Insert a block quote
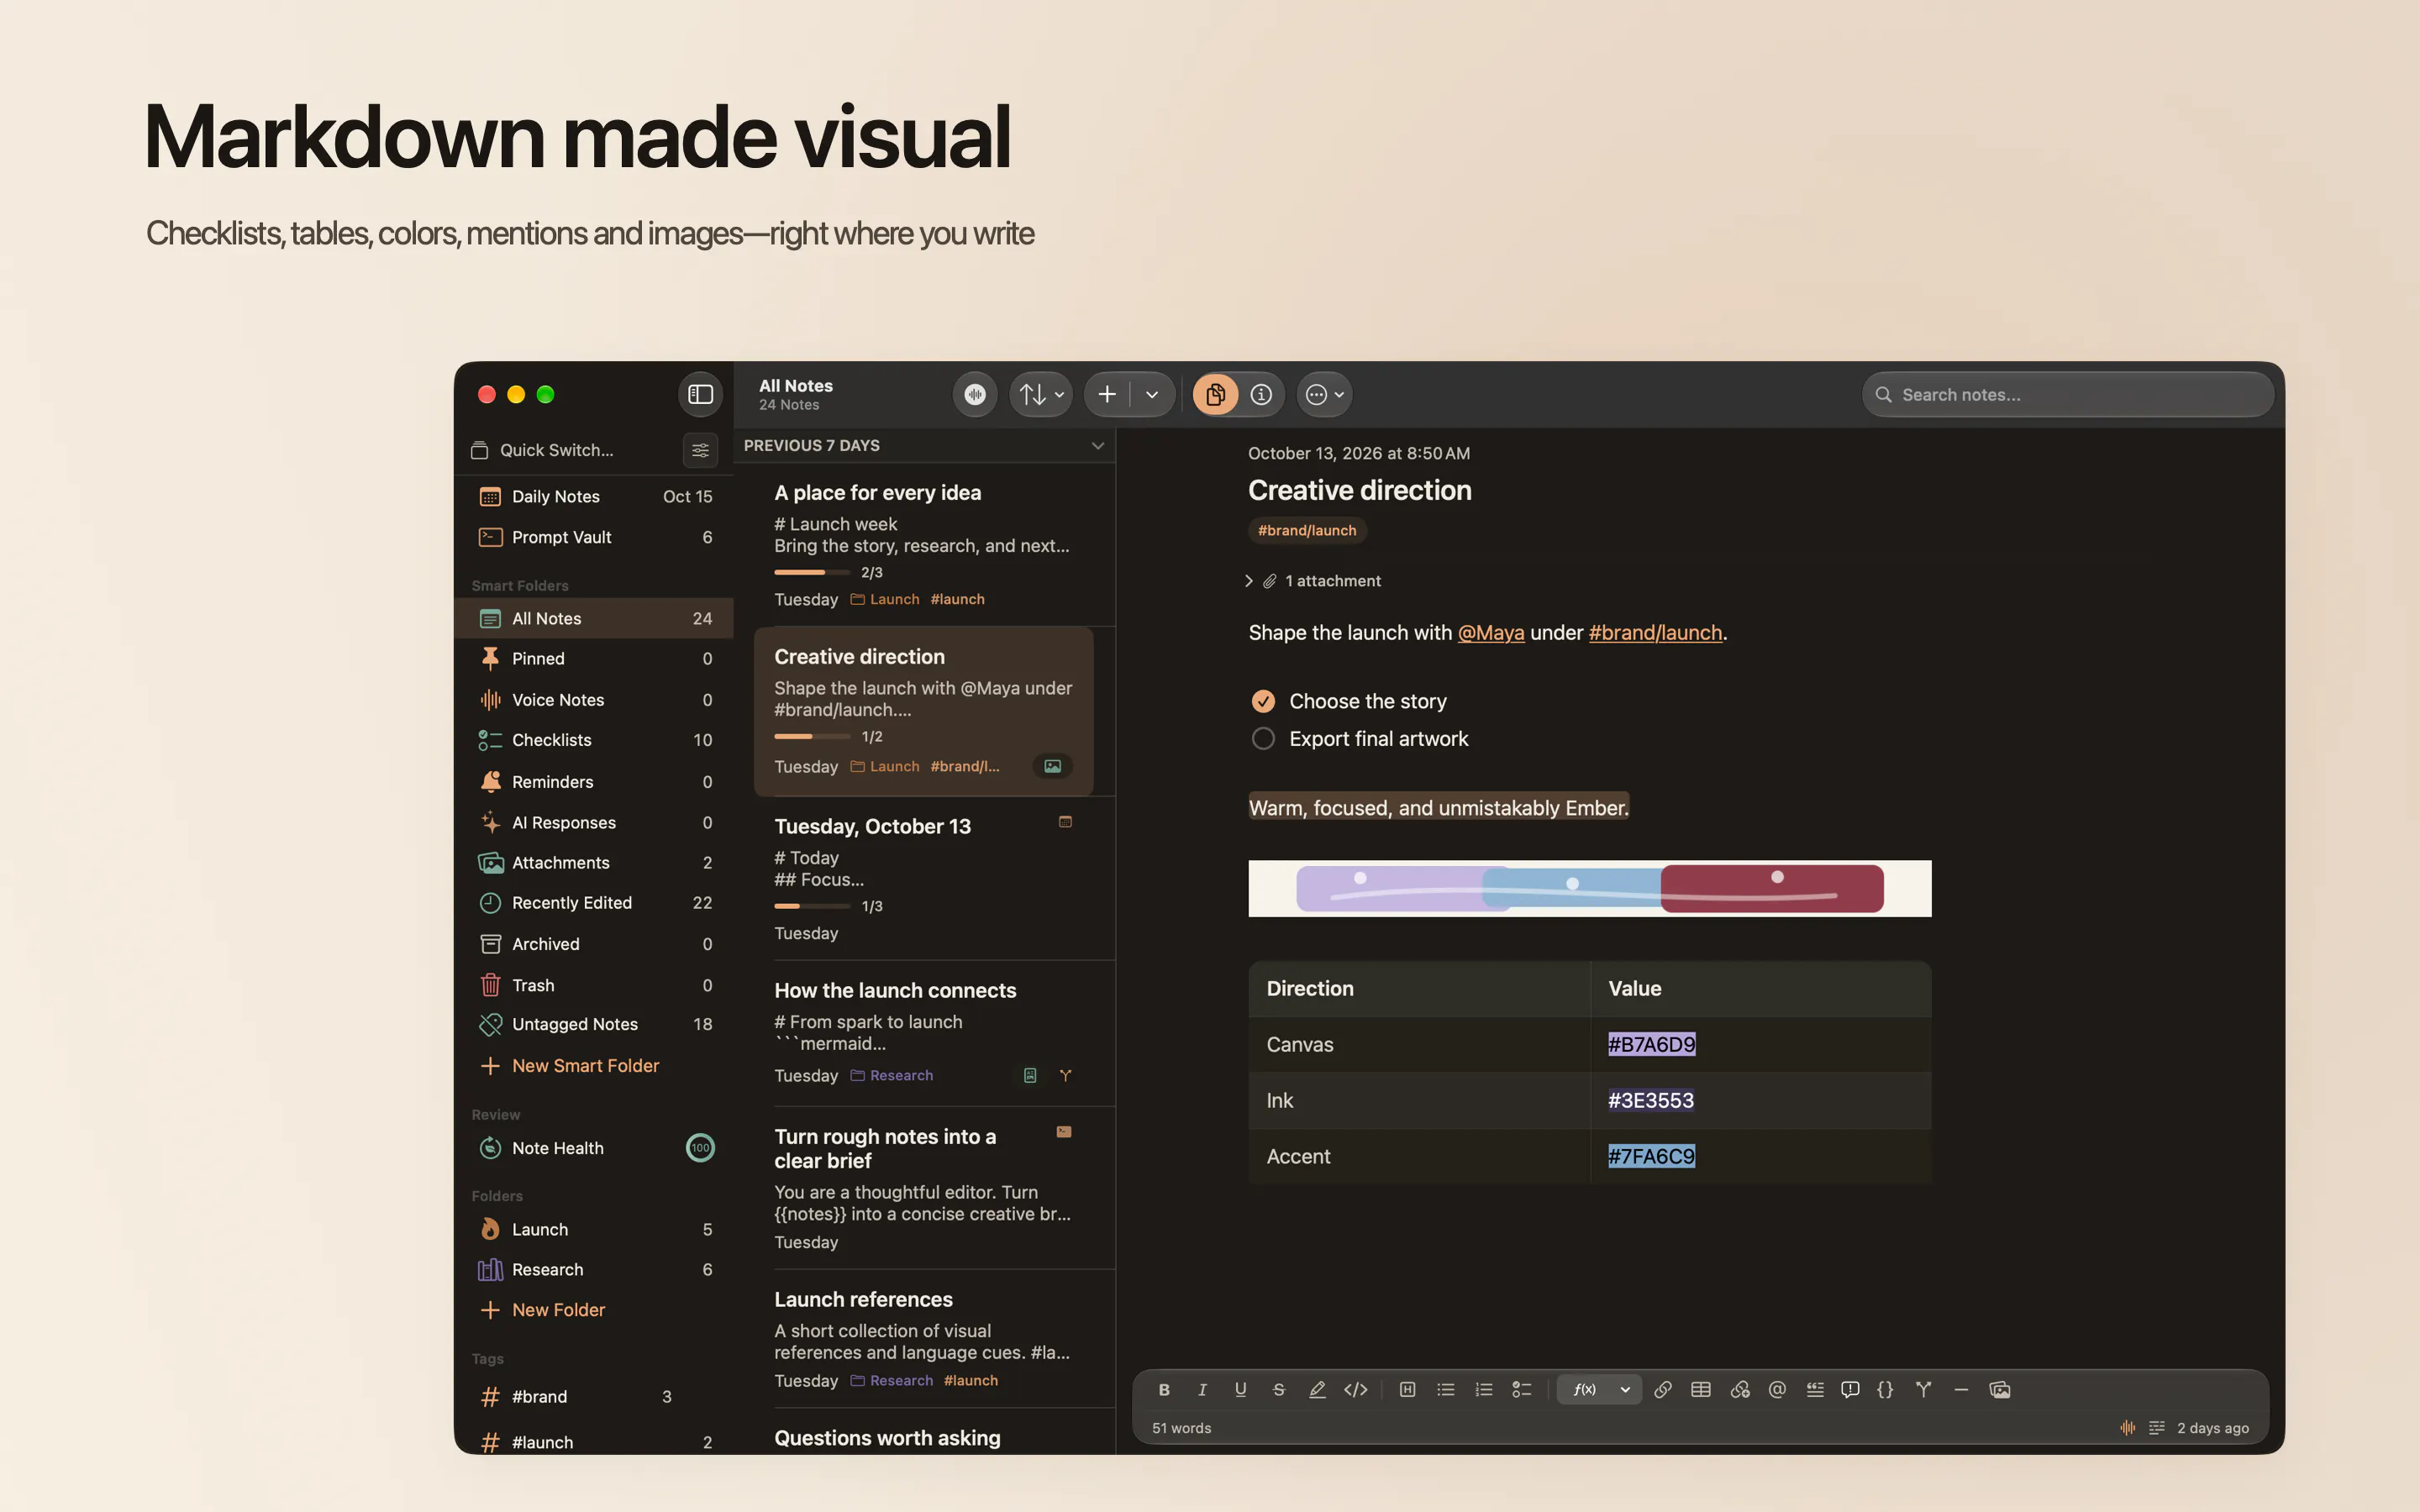2420x1512 pixels. coord(1814,1389)
